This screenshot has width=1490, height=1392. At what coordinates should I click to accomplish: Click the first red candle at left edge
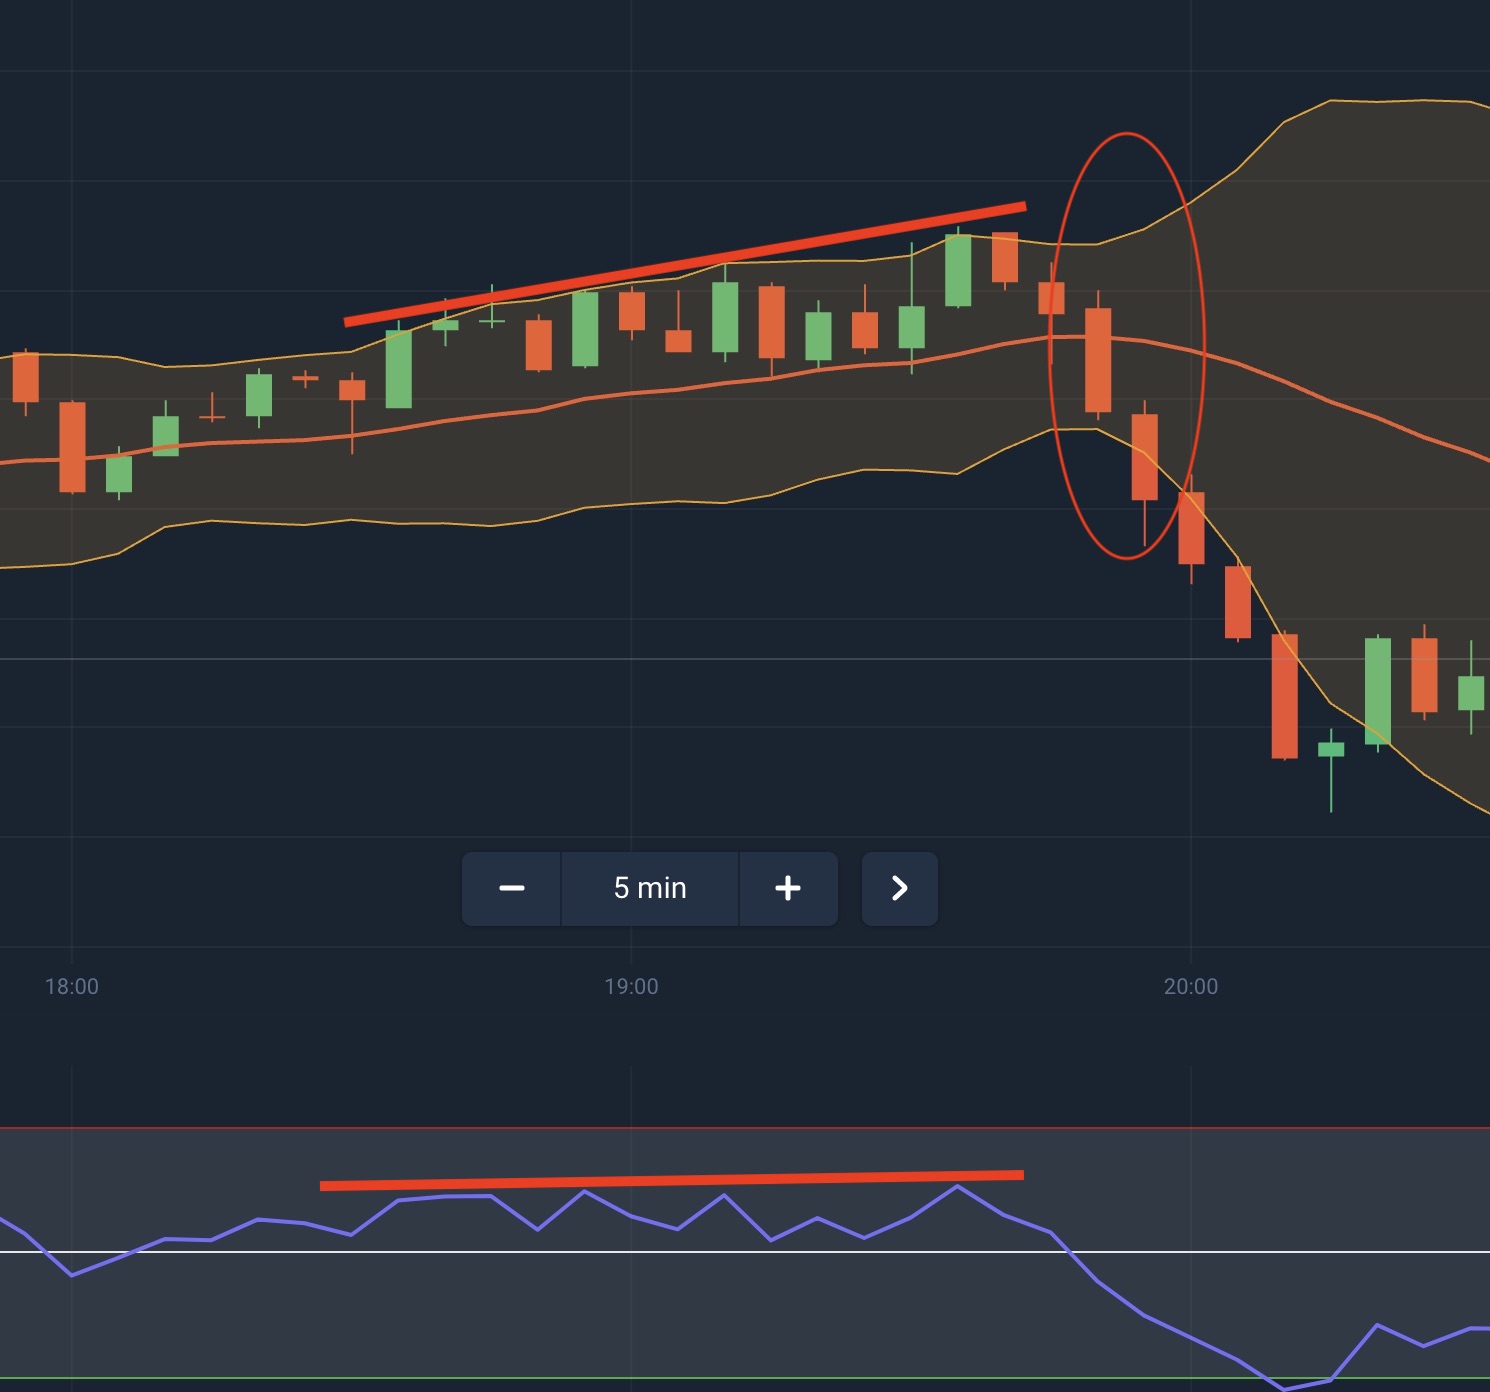[25, 377]
